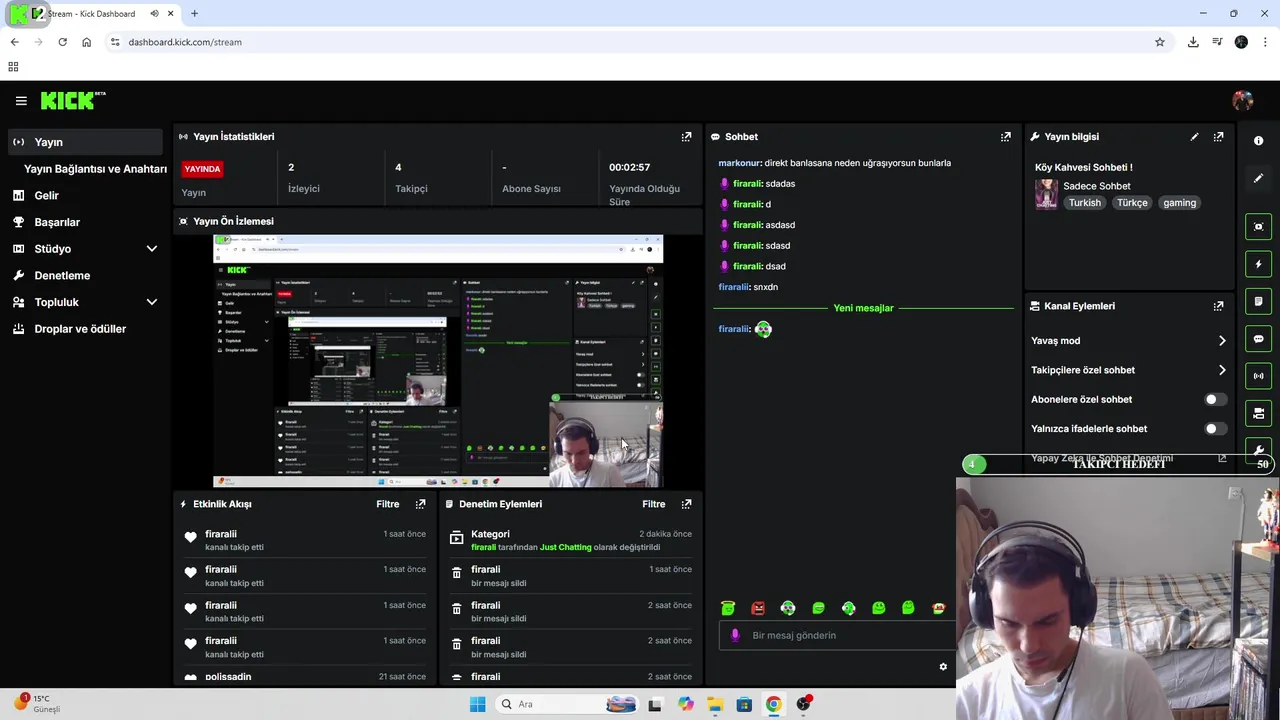Toggle the chat bubble widget in right sidebar
This screenshot has width=1280, height=720.
coord(1258,339)
